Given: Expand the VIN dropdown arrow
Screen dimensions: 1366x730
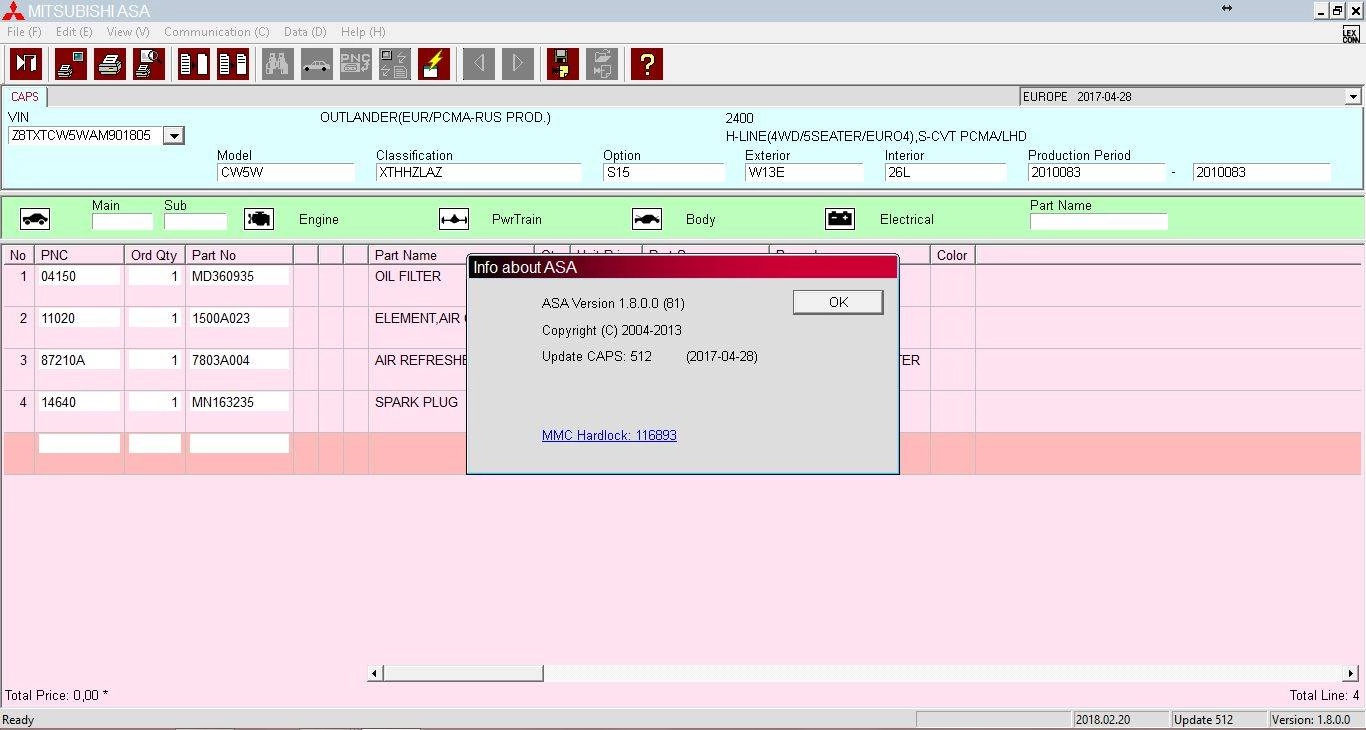Looking at the screenshot, I should (x=173, y=136).
